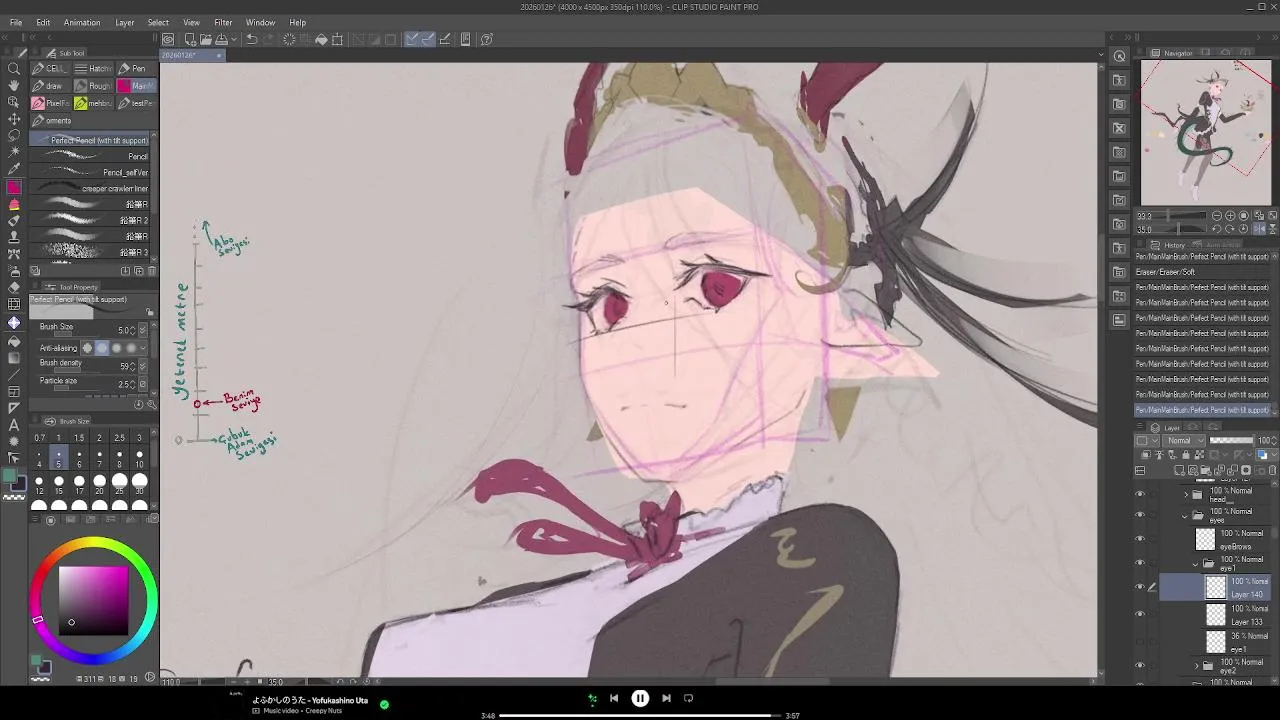Hide the eyeBrows layer
The width and height of the screenshot is (1280, 720).
click(1140, 539)
